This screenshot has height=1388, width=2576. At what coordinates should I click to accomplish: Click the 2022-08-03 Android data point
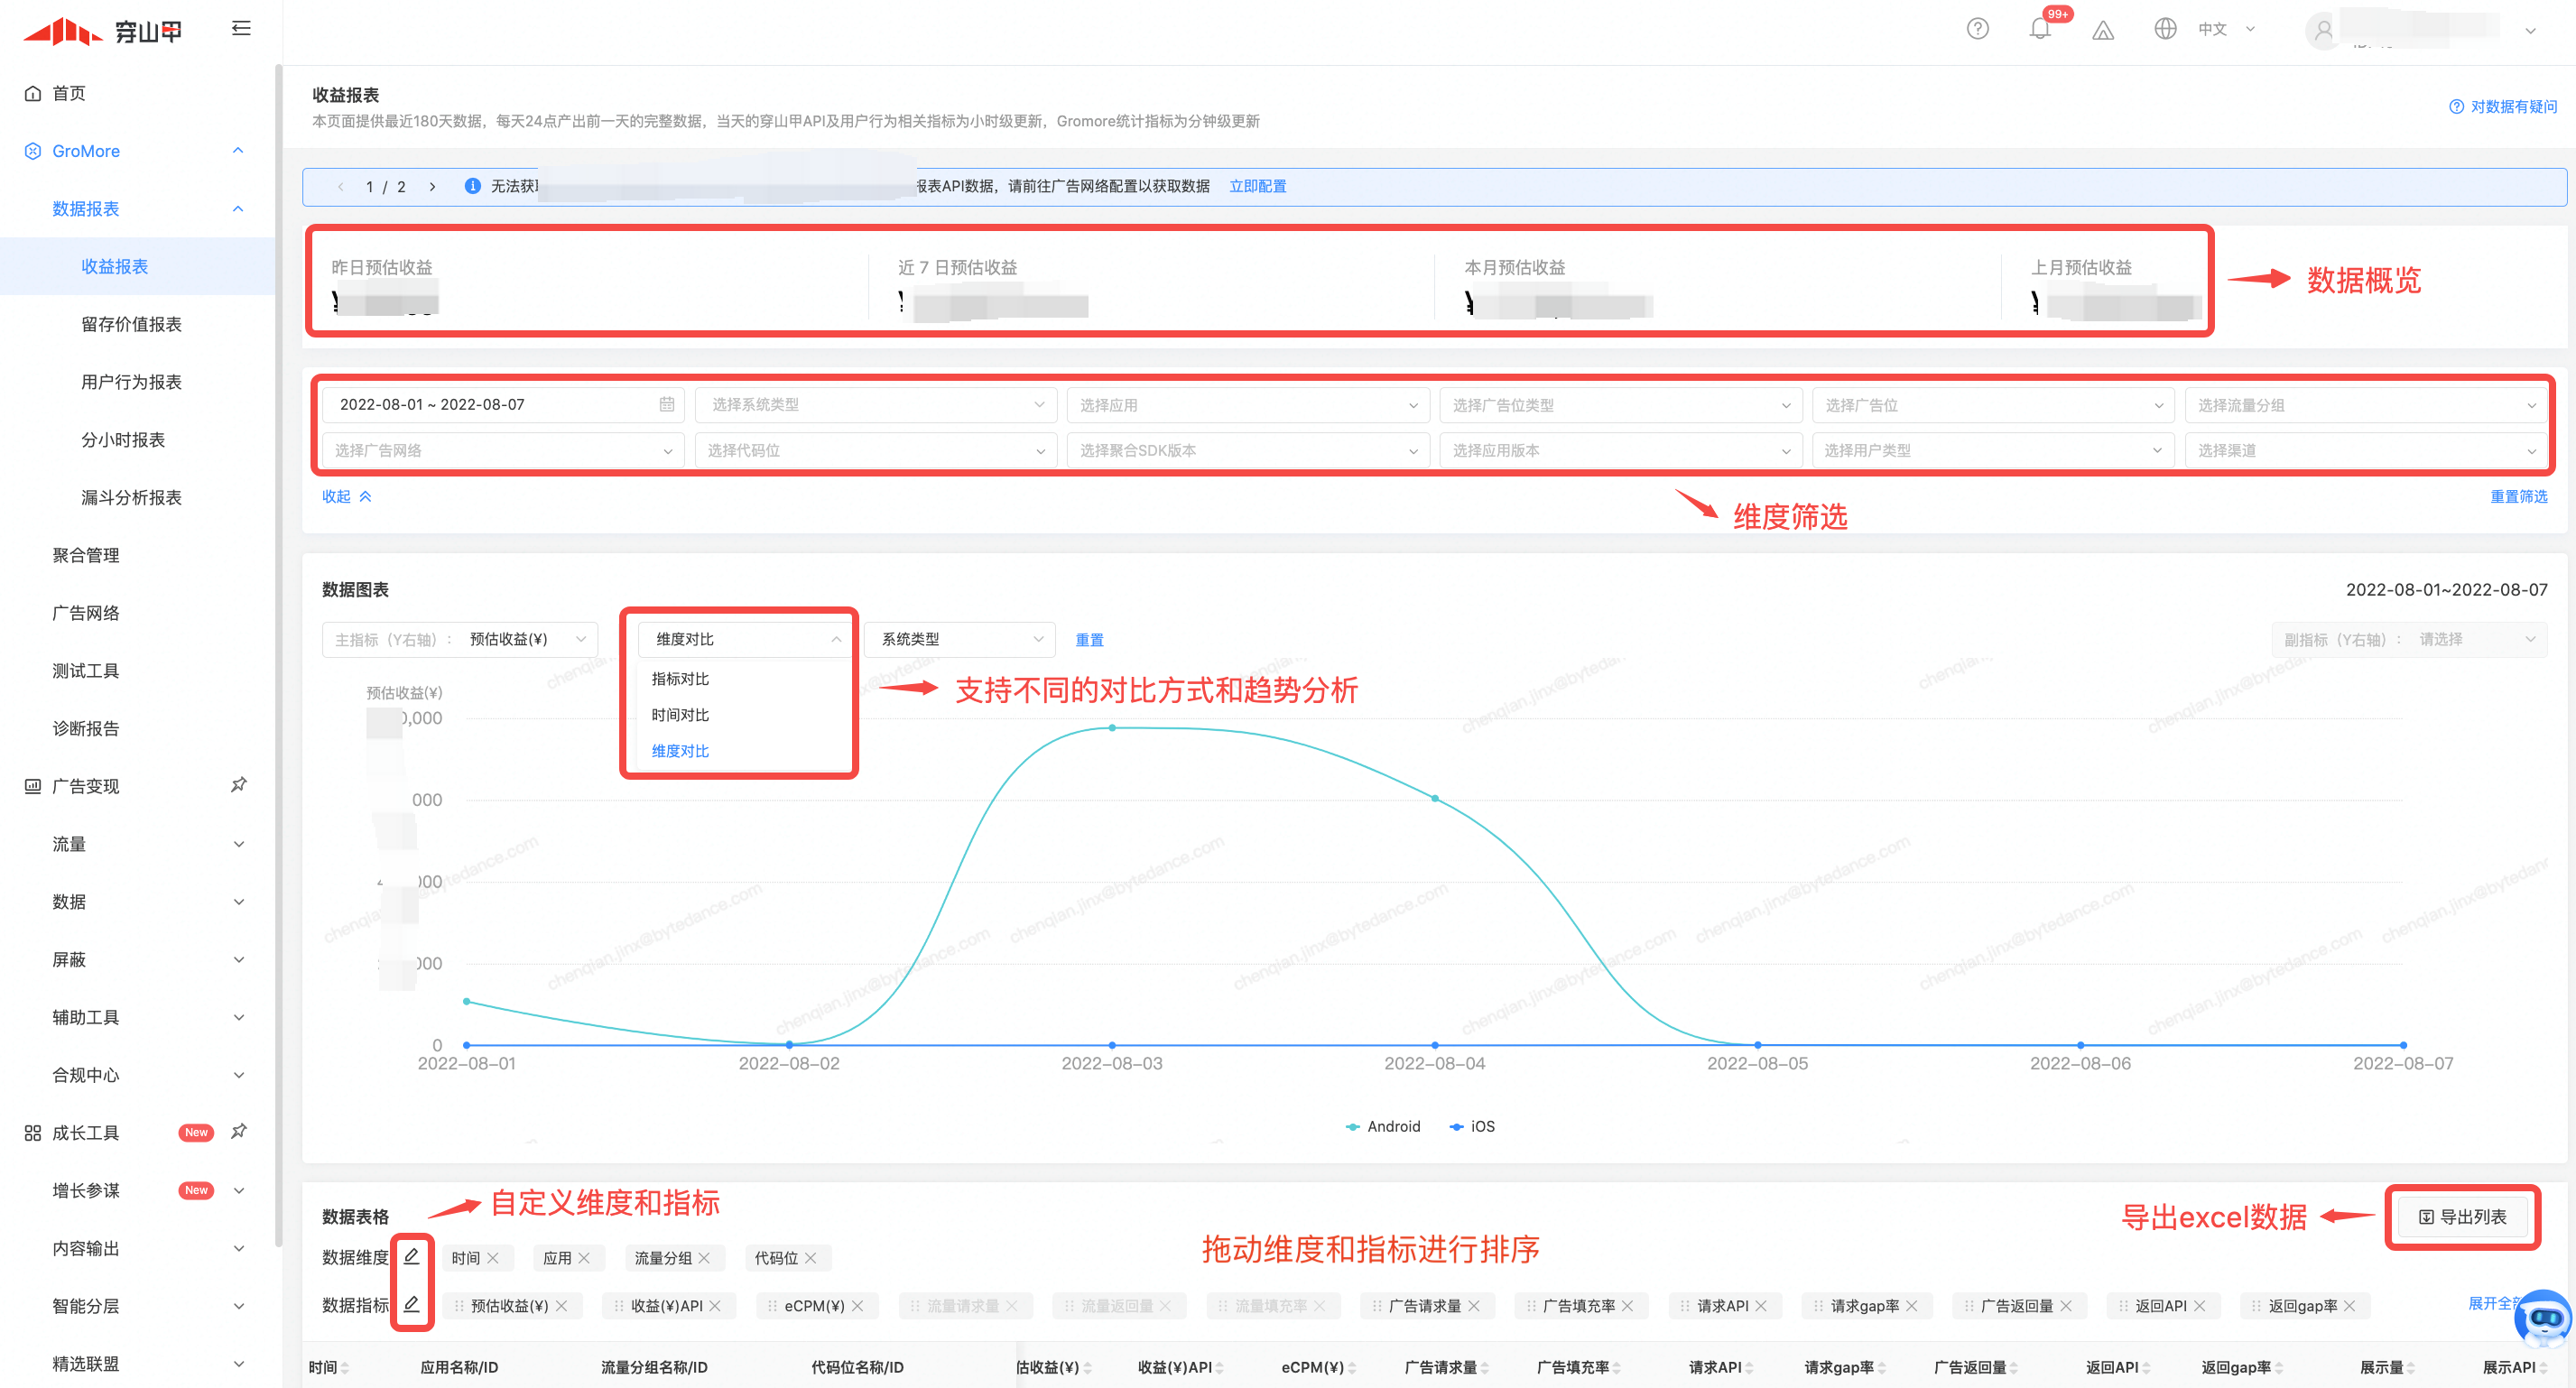click(1112, 727)
